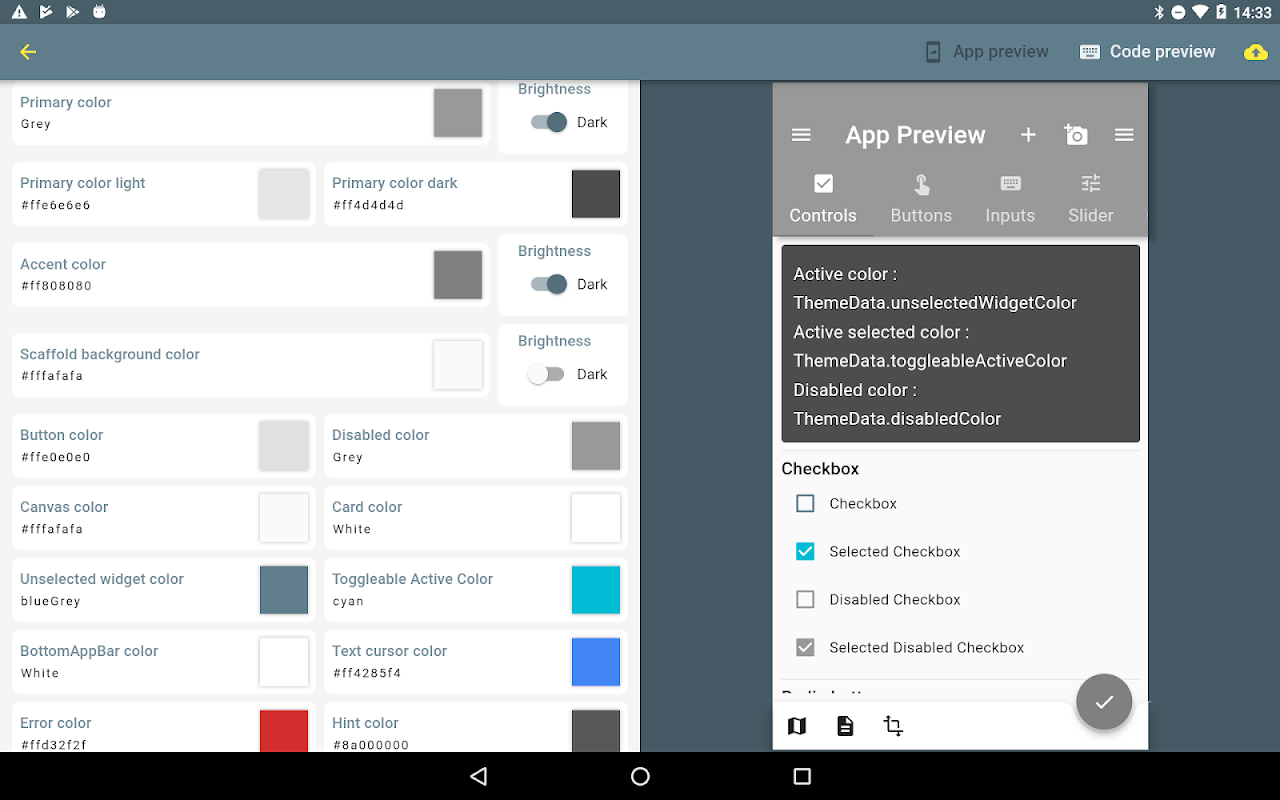Viewport: 1280px width, 800px height.
Task: Tap the floating checkmark action button
Action: coord(1104,702)
